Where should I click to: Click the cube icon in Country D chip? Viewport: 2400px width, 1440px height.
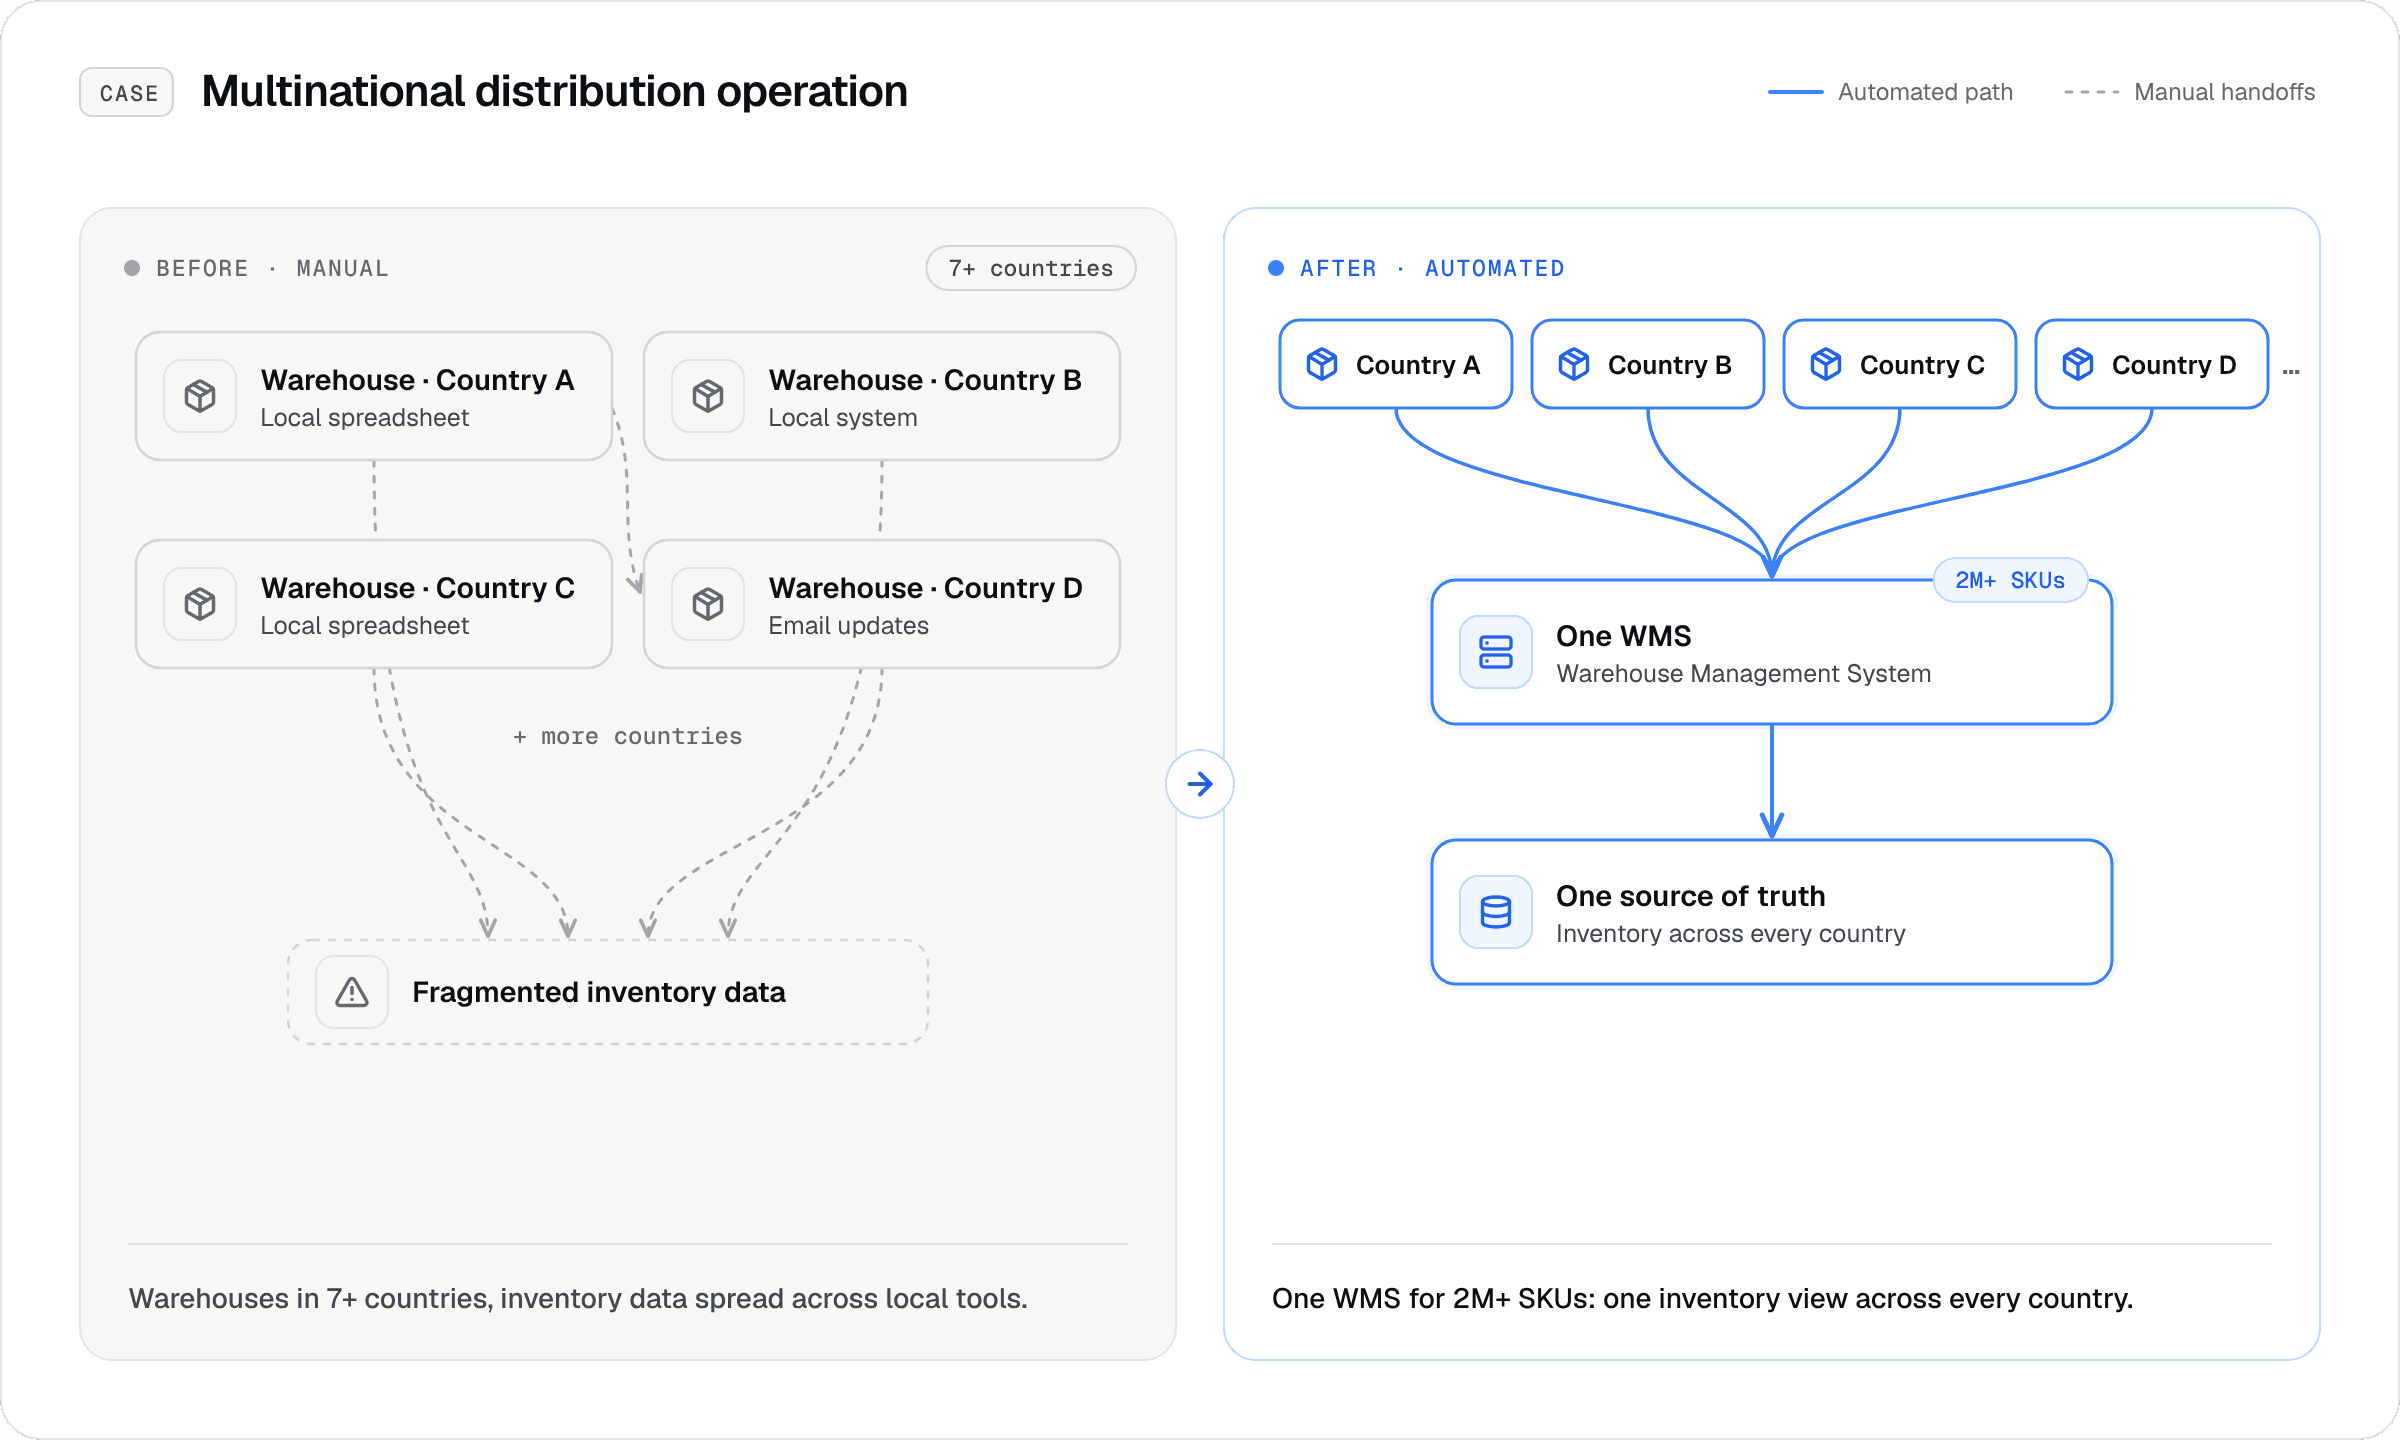point(2078,364)
